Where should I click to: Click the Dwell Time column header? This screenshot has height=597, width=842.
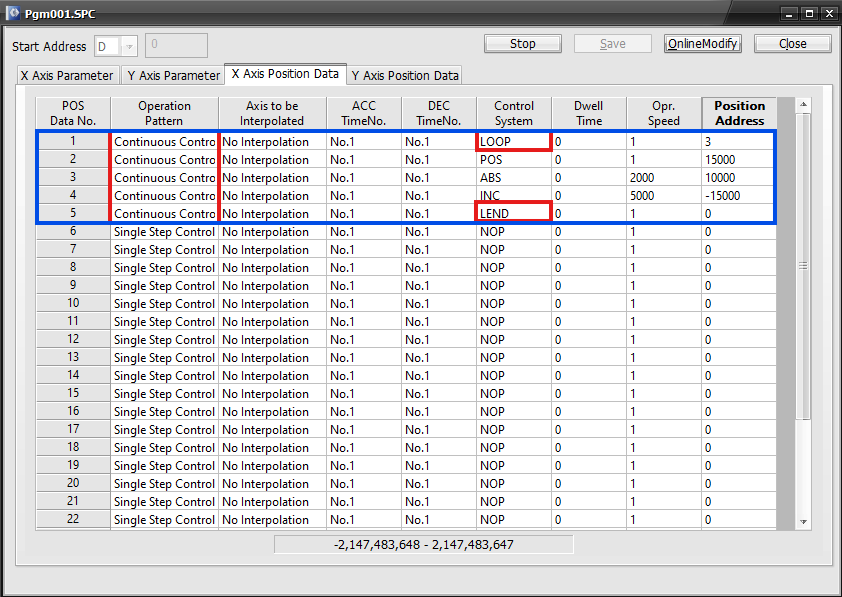coord(589,113)
